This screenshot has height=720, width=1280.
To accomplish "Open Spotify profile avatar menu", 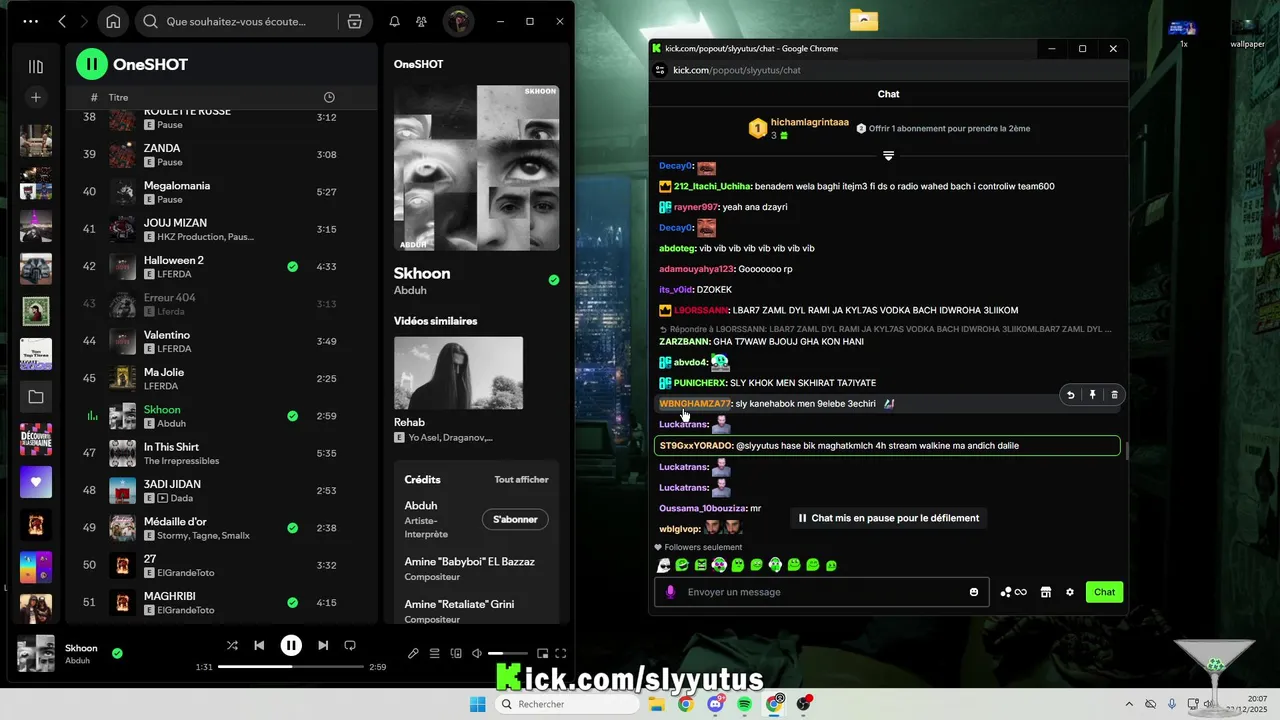I will [458, 21].
